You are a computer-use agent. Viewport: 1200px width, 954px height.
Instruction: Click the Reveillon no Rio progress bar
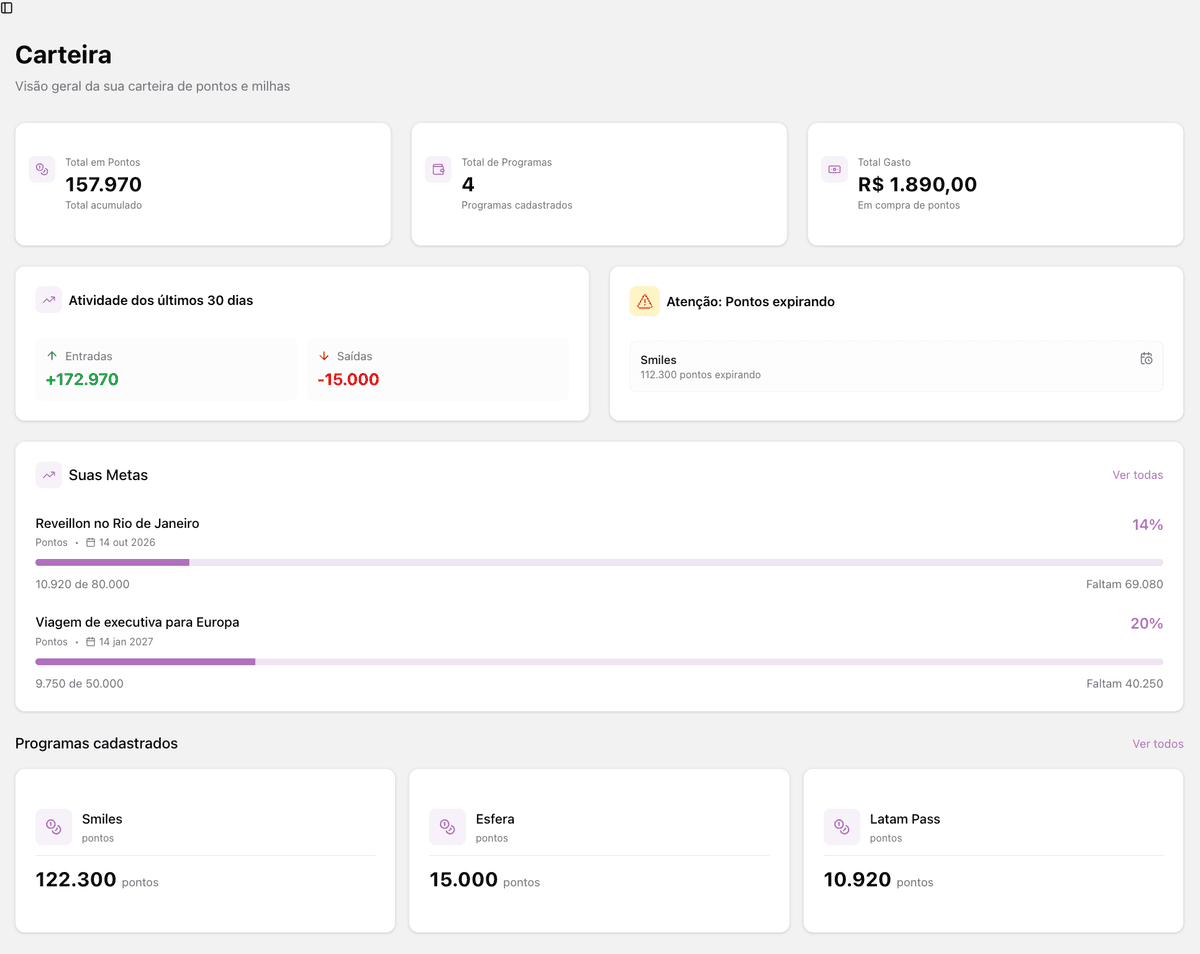[600, 562]
